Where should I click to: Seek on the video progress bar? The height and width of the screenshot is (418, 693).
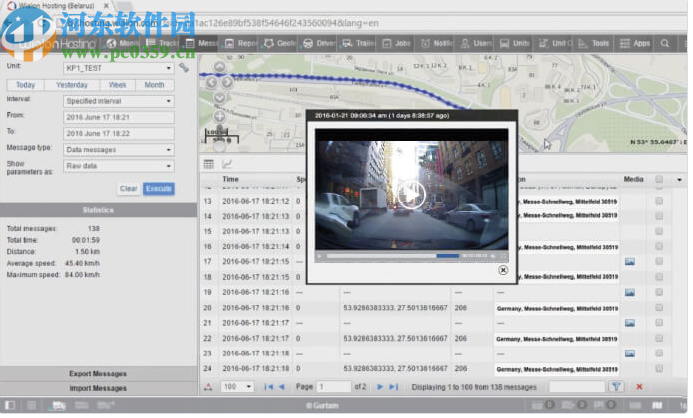tap(393, 256)
